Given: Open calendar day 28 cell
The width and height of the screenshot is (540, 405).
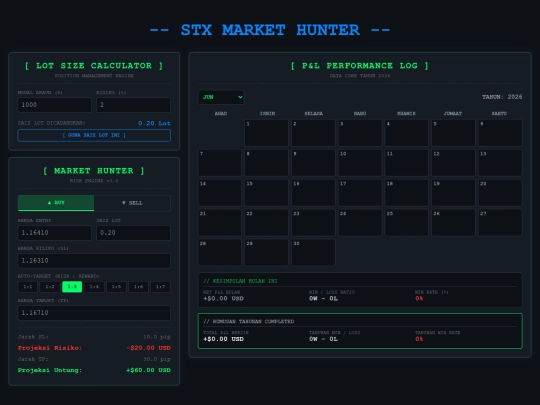Looking at the screenshot, I should click(x=220, y=253).
